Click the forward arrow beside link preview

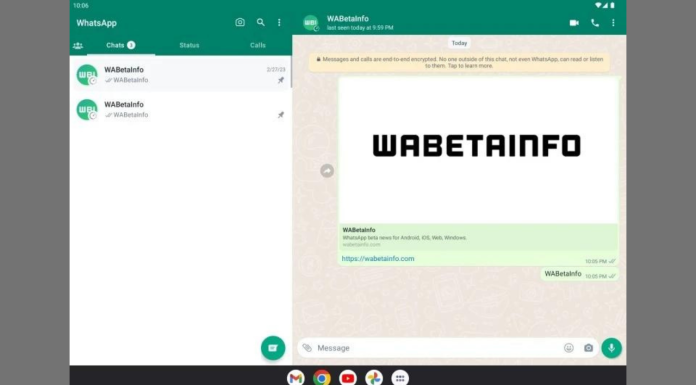(327, 171)
